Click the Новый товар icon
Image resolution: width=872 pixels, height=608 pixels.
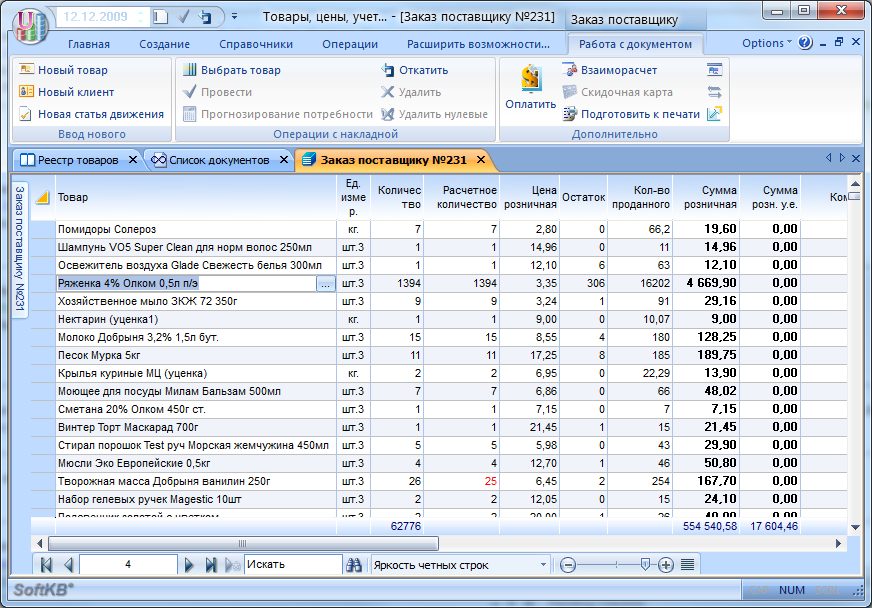[26, 70]
